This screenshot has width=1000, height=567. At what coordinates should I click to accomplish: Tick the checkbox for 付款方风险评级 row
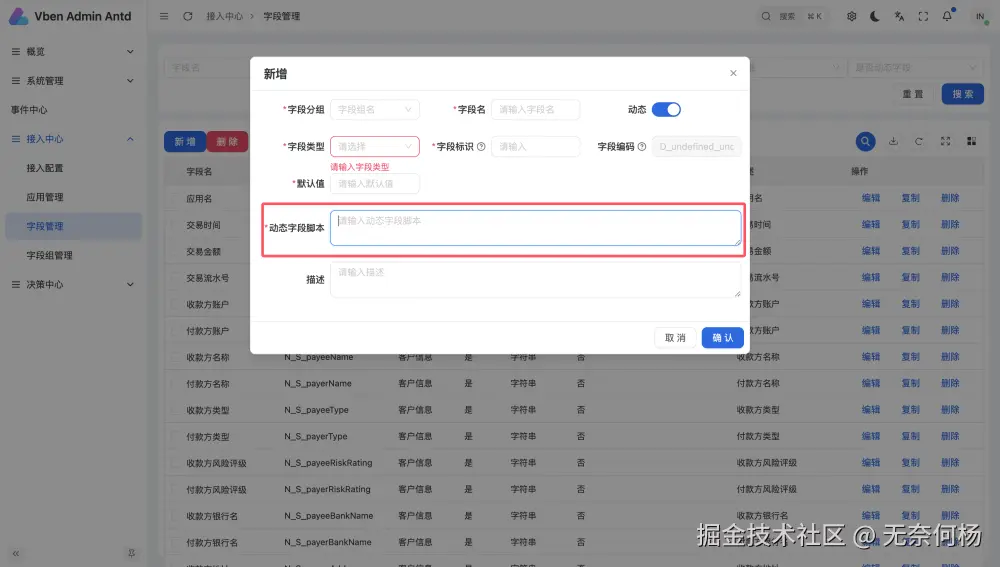(175, 490)
